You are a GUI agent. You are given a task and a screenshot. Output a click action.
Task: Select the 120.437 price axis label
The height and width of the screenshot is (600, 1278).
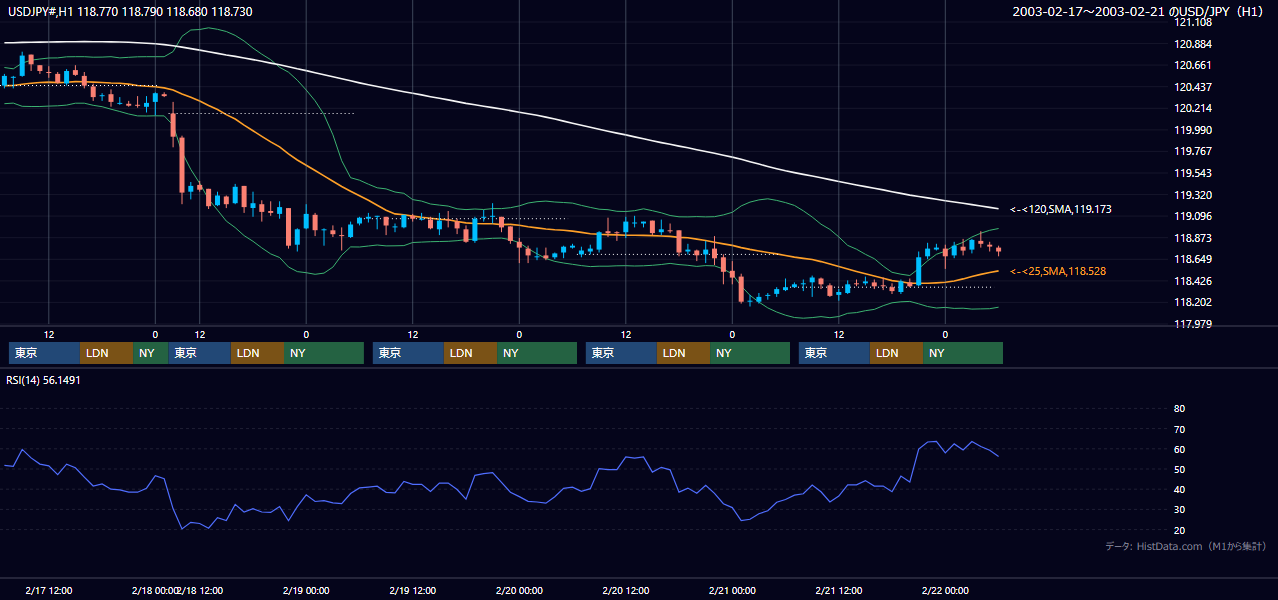pyautogui.click(x=1194, y=87)
